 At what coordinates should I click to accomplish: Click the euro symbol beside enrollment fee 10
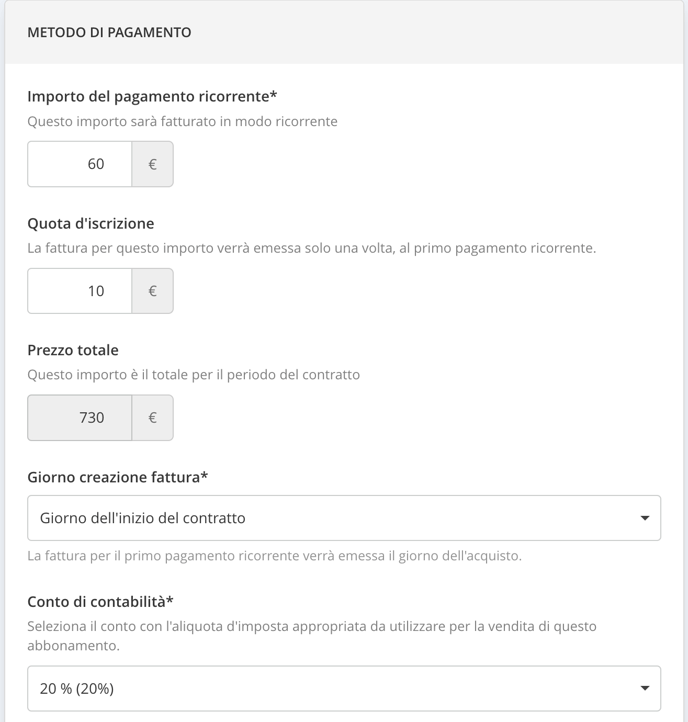(152, 291)
